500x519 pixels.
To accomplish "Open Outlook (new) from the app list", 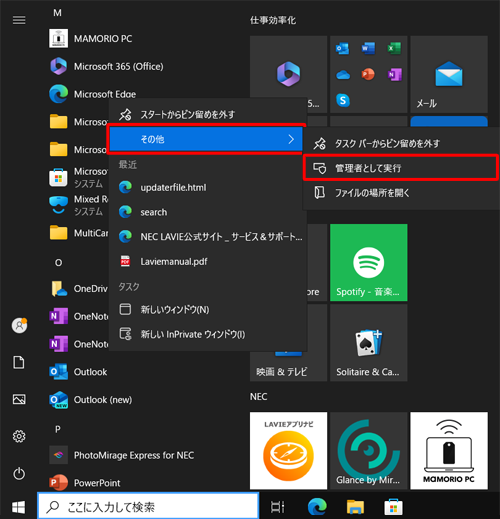I will (91, 400).
